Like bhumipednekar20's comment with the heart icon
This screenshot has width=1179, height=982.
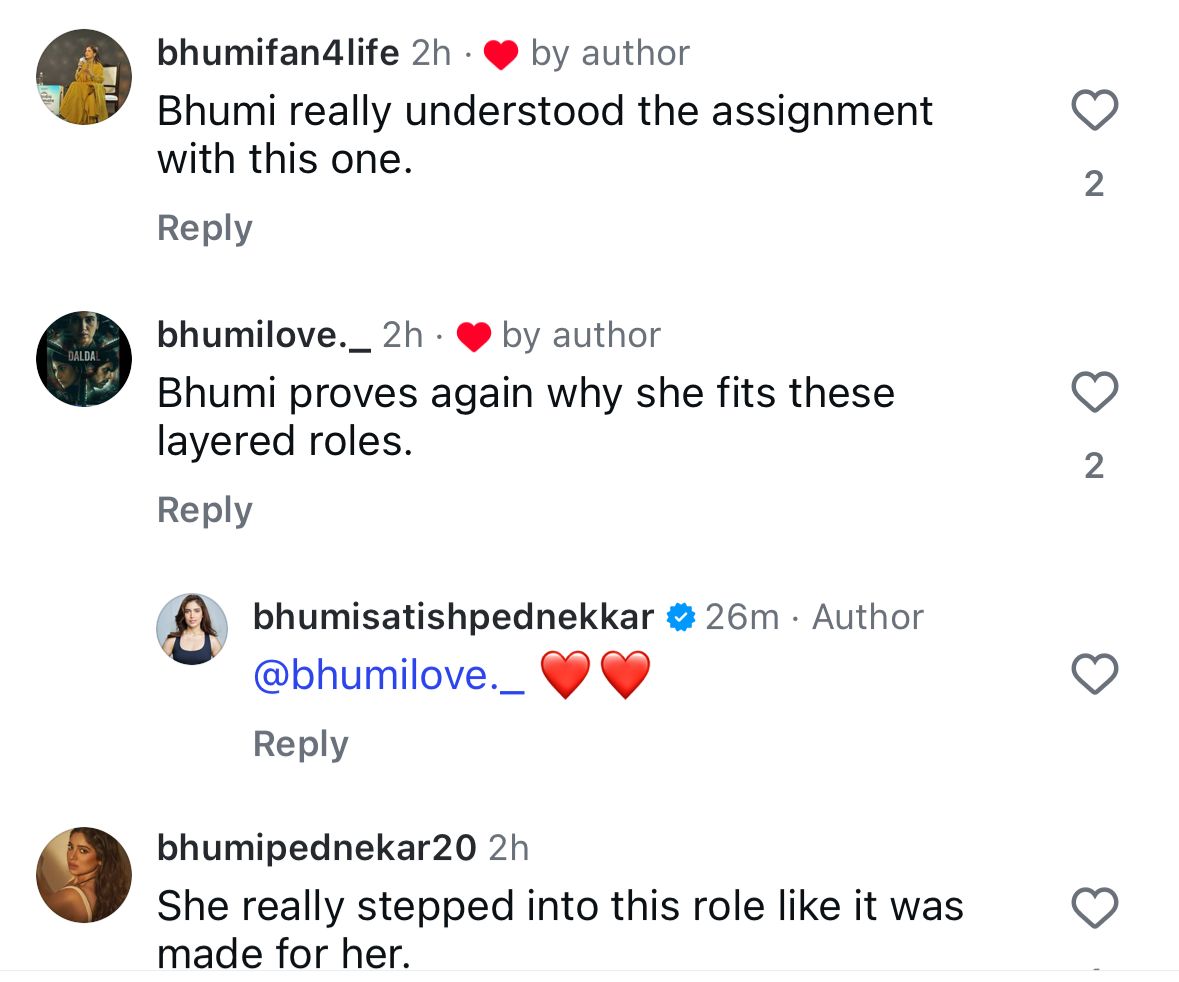(1094, 908)
